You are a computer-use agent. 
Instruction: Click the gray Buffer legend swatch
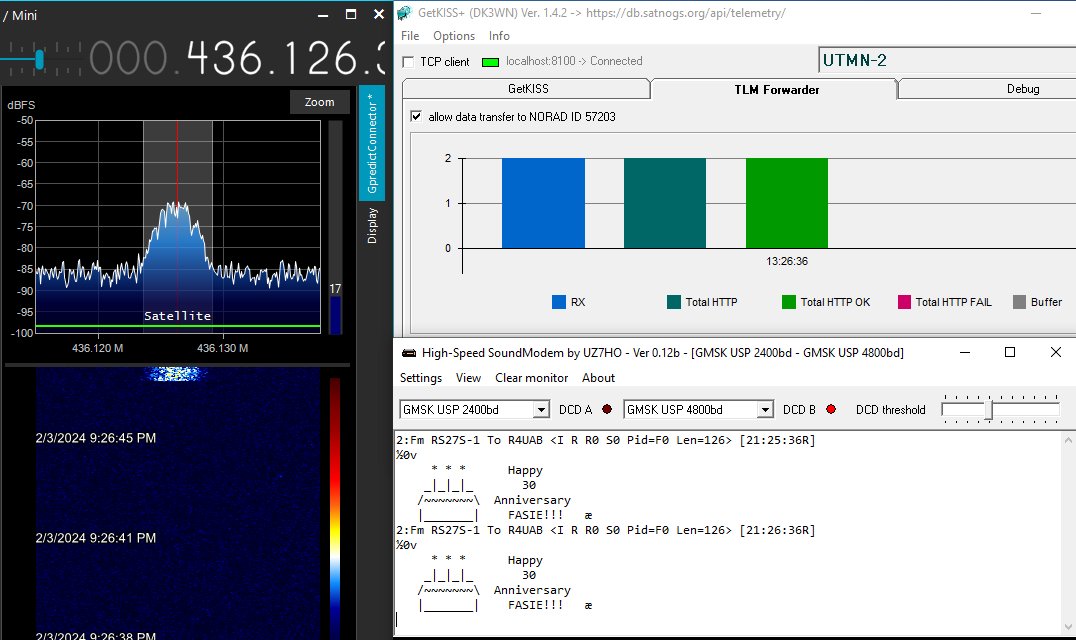point(1020,302)
